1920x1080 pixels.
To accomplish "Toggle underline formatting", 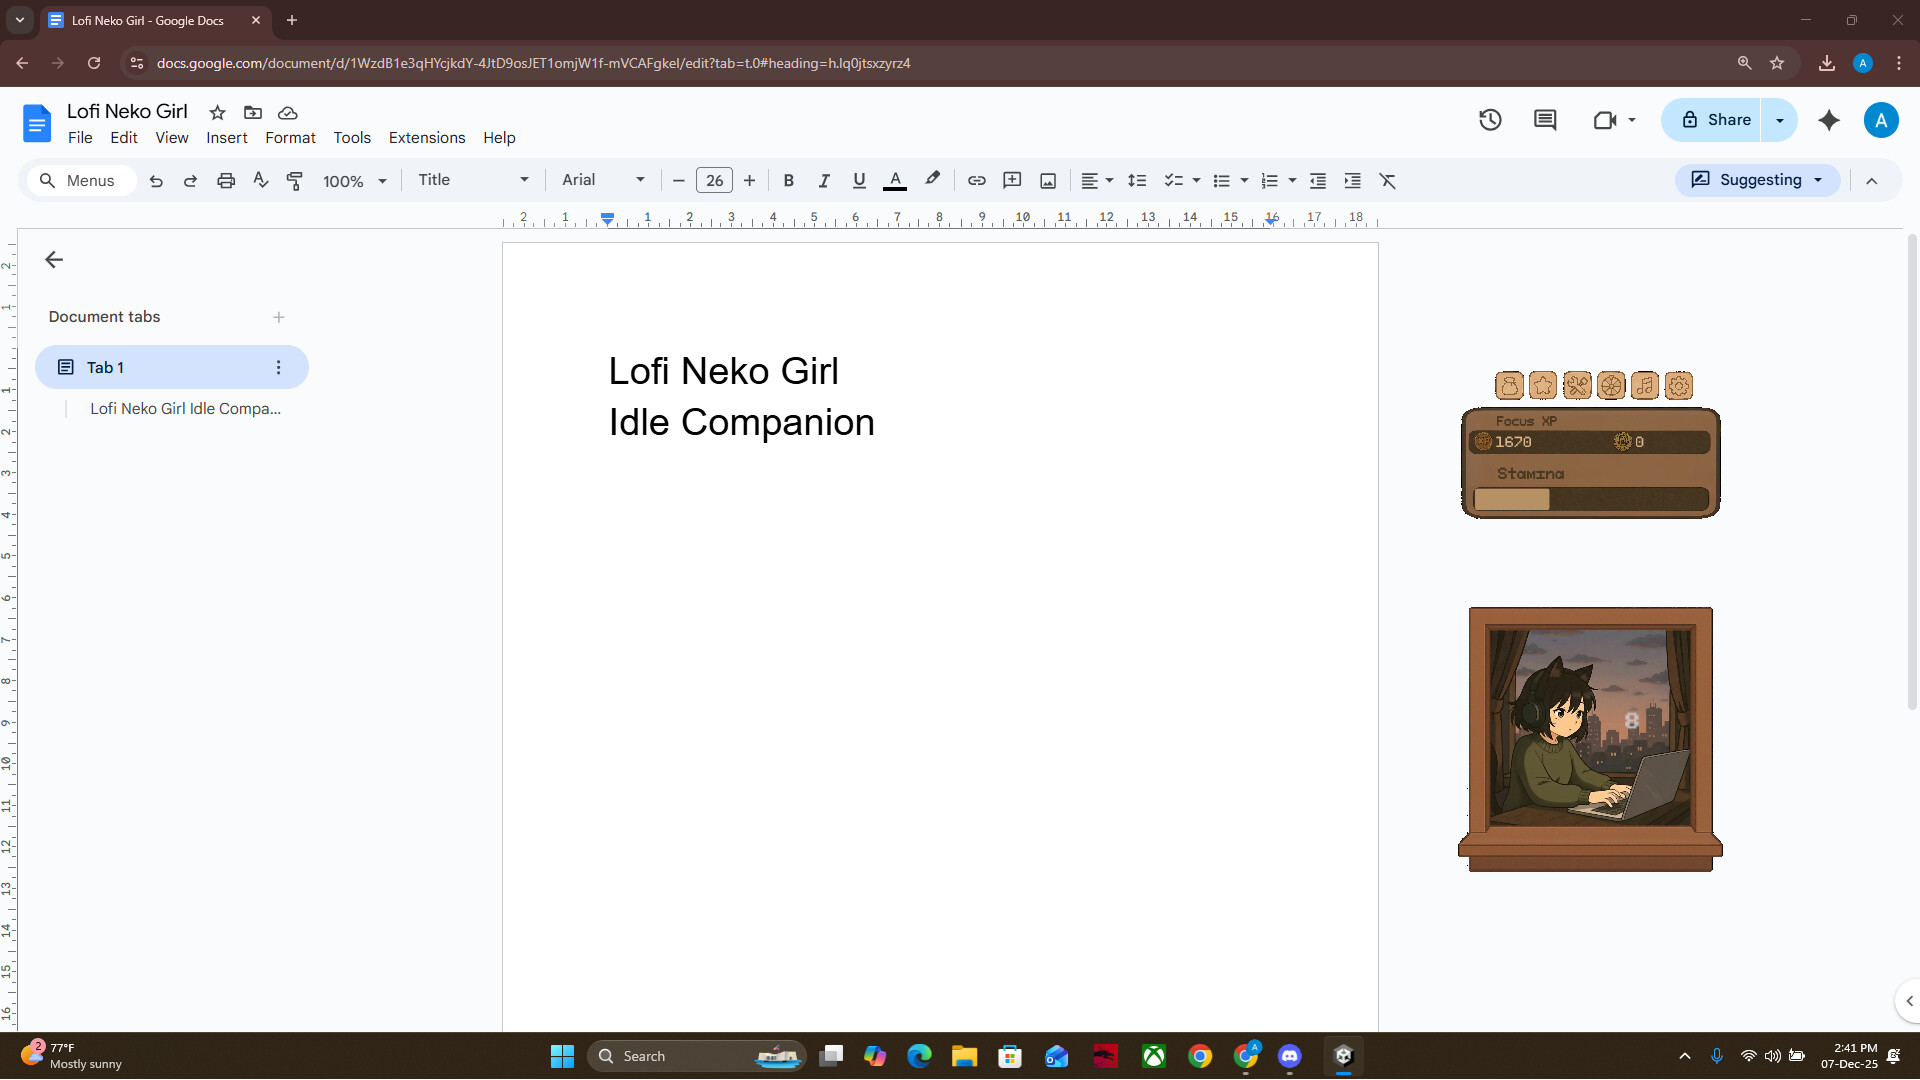I will click(x=859, y=180).
